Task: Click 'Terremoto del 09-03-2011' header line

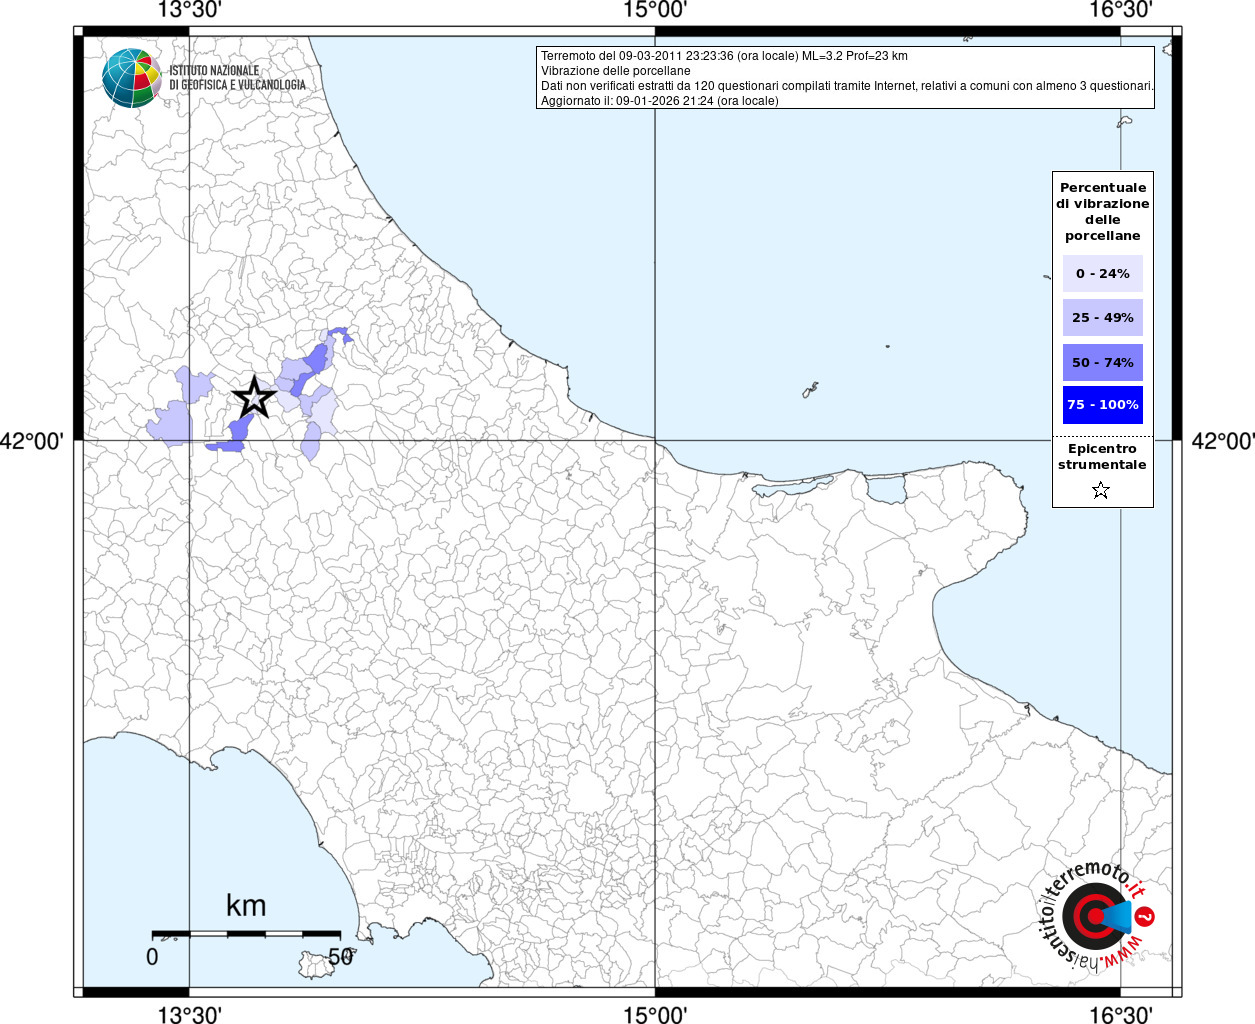Action: 724,56
